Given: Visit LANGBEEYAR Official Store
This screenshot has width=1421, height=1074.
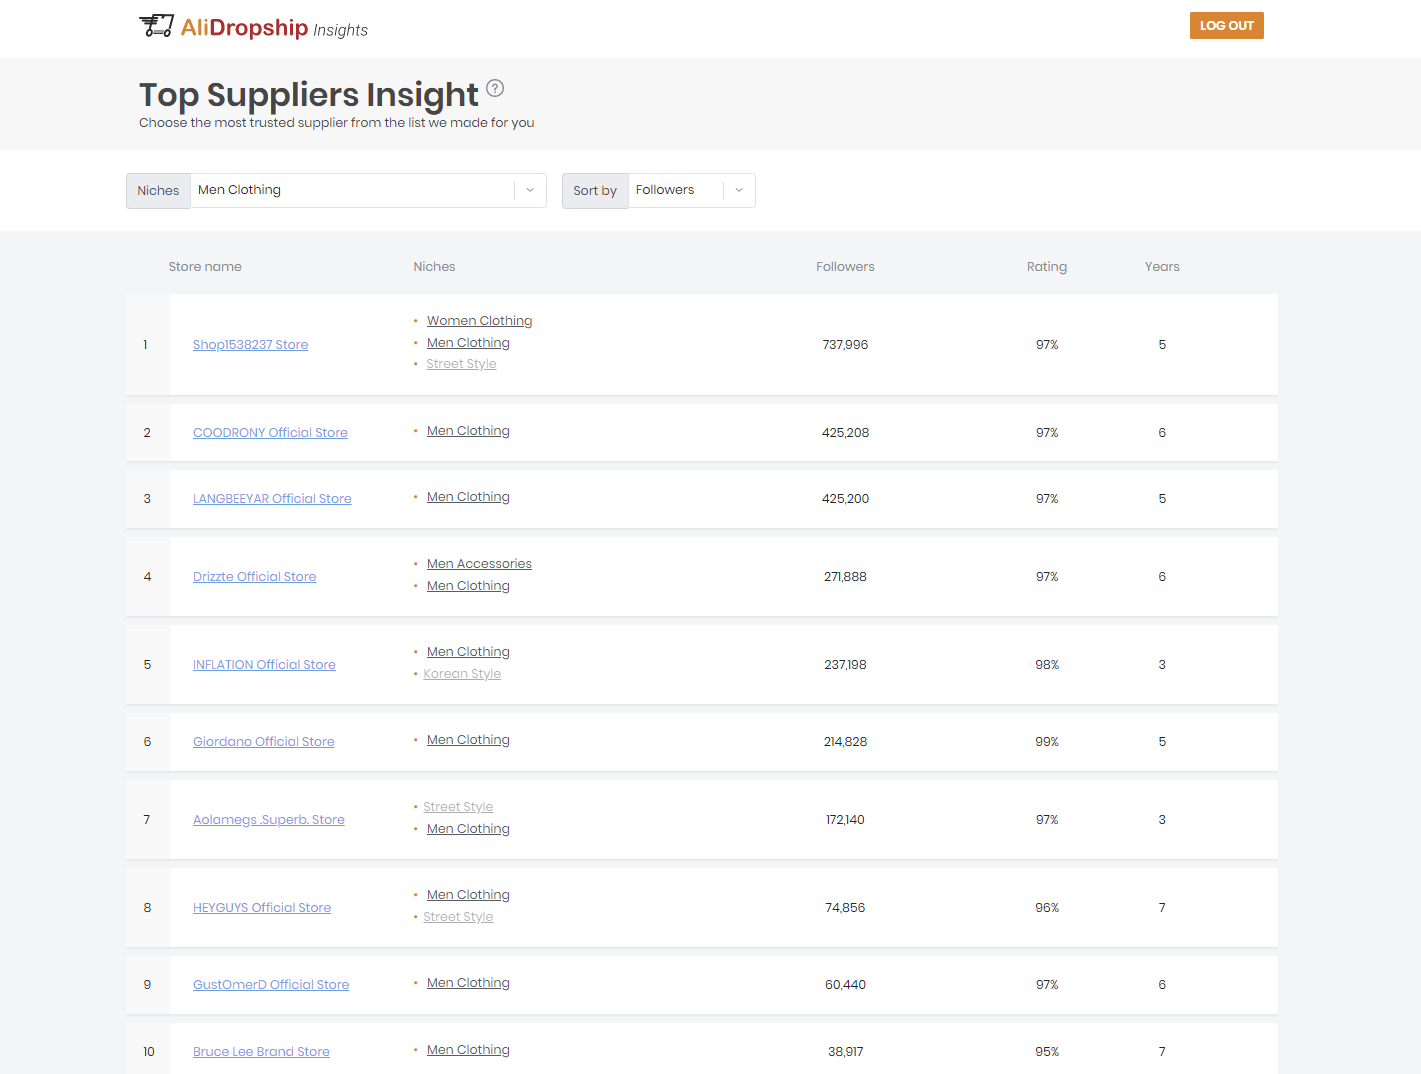Looking at the screenshot, I should click(x=272, y=499).
